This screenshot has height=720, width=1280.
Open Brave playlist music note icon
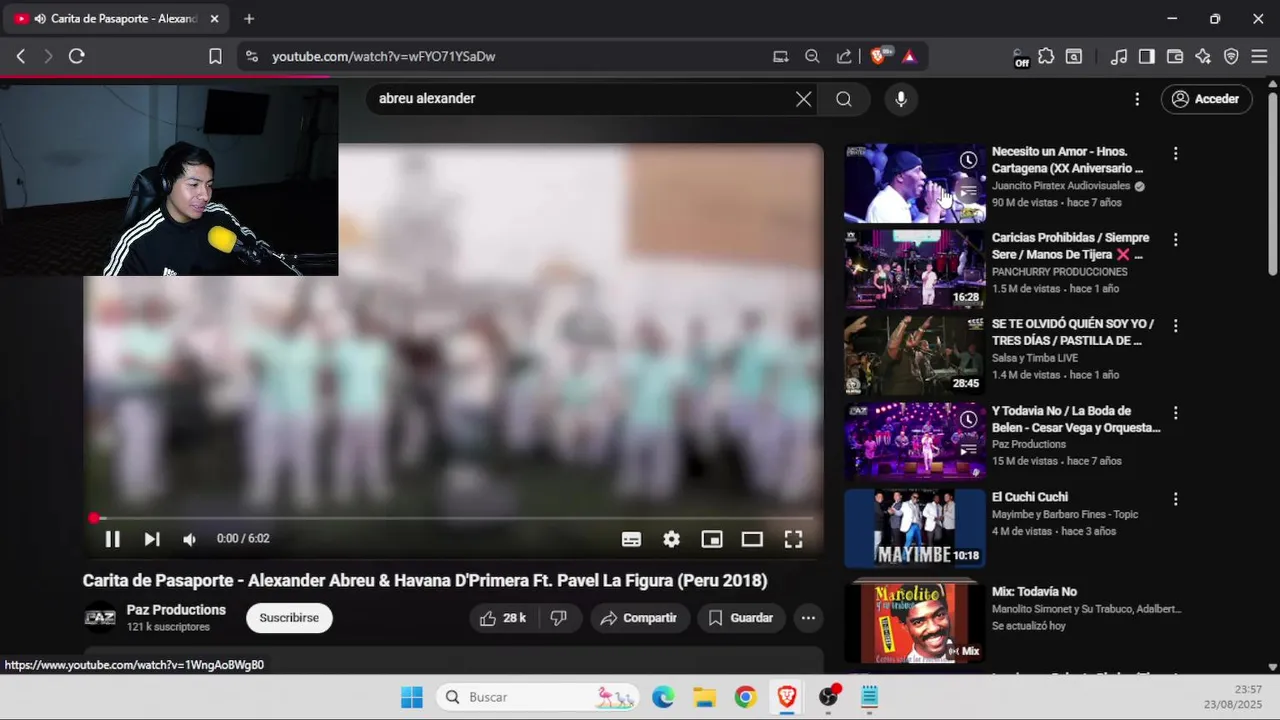pyautogui.click(x=1119, y=57)
